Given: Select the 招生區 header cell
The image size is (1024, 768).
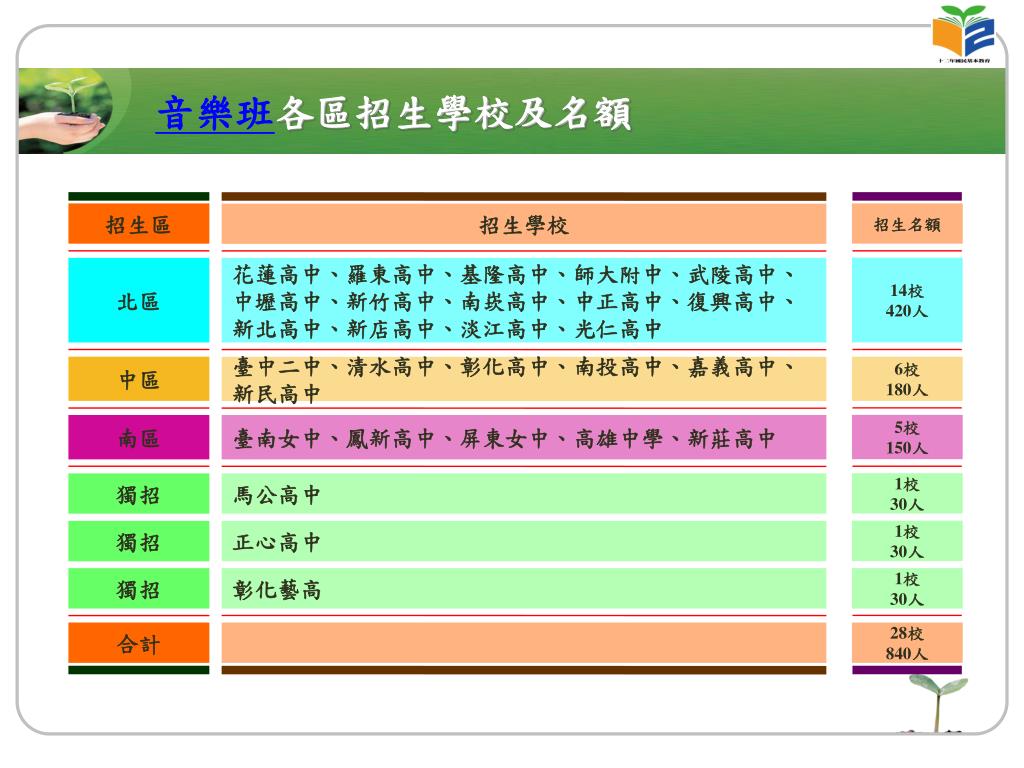Looking at the screenshot, I should click(138, 225).
